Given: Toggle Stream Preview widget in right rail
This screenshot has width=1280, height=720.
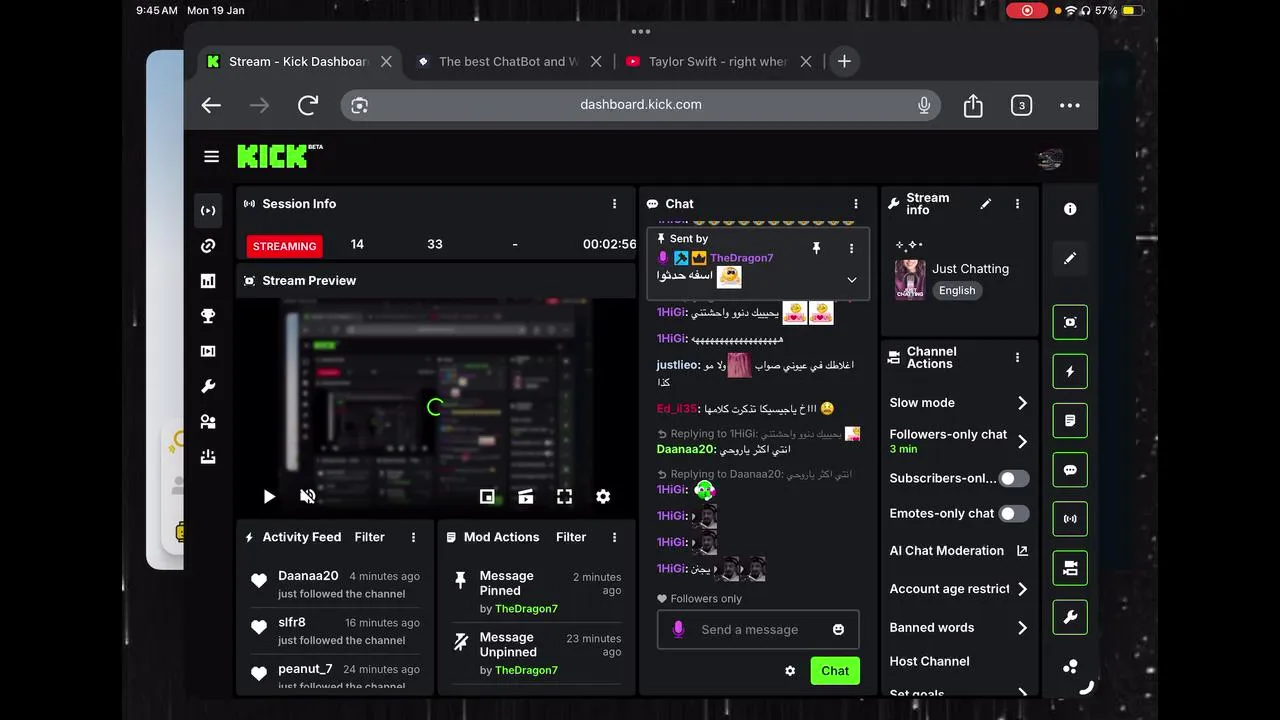Looking at the screenshot, I should (x=1070, y=322).
